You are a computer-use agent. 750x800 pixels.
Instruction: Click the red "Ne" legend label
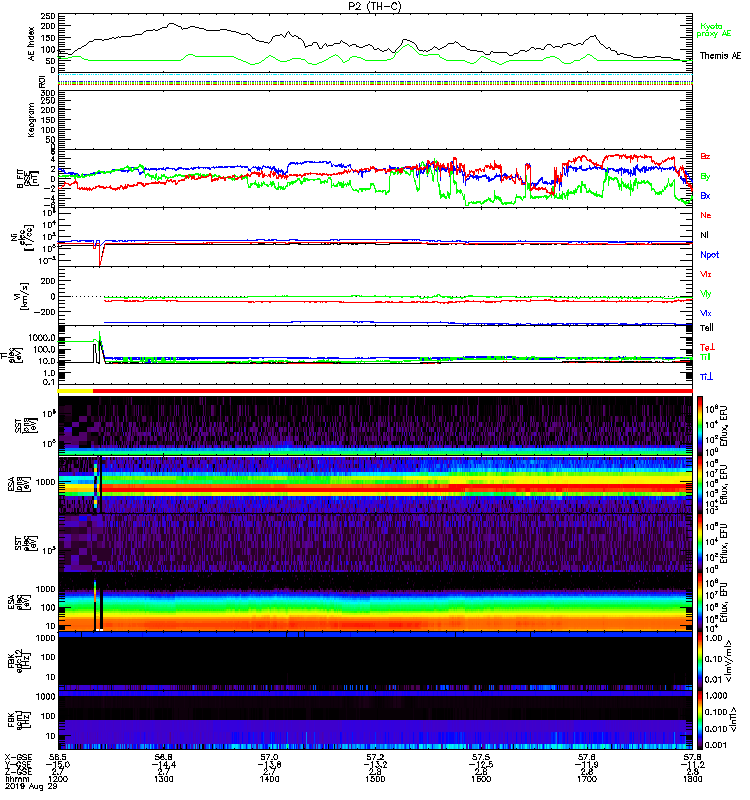click(x=706, y=215)
